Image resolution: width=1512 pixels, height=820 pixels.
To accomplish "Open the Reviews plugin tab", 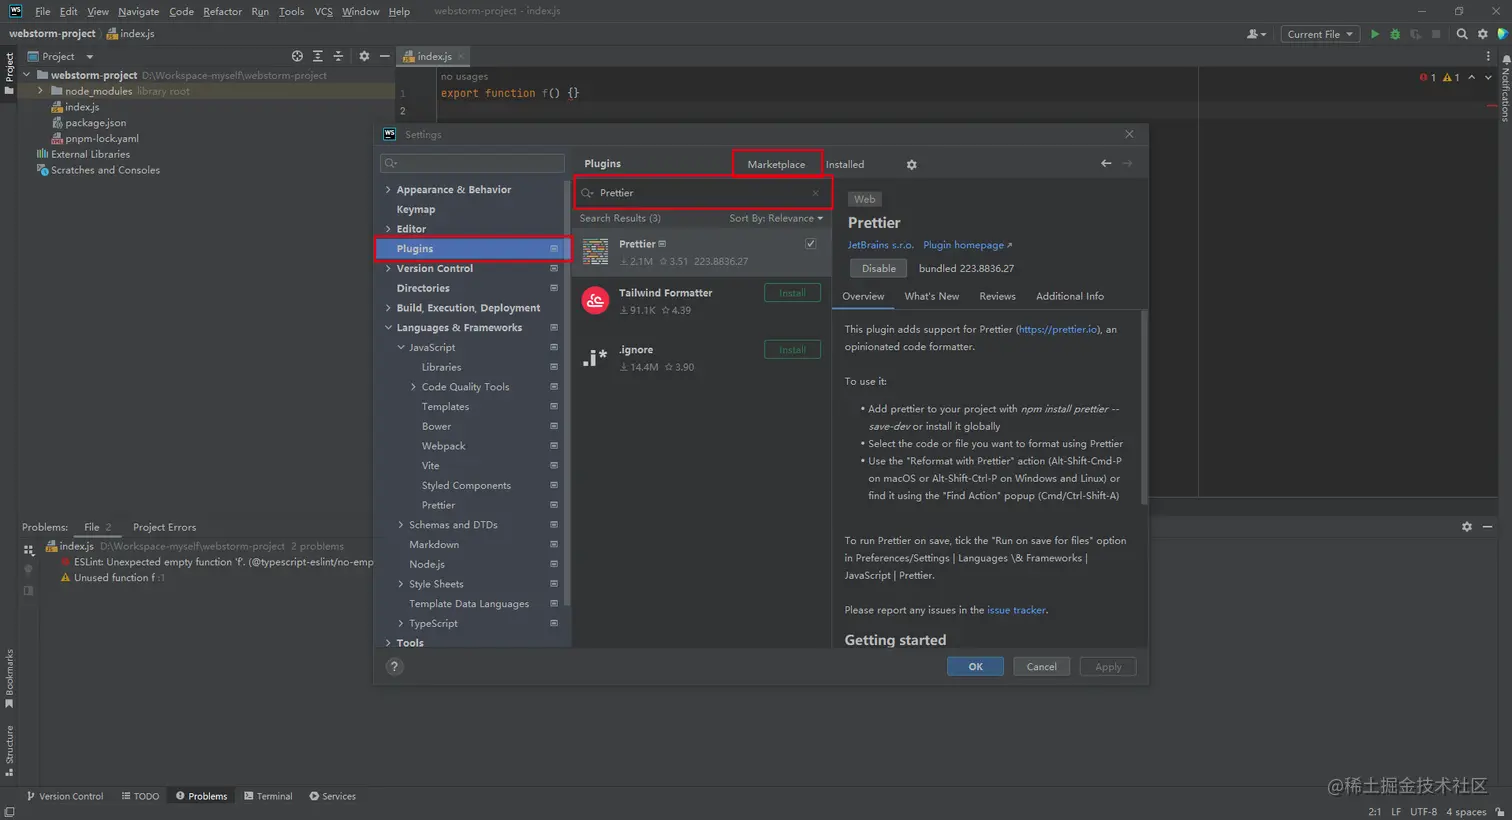I will tap(997, 296).
